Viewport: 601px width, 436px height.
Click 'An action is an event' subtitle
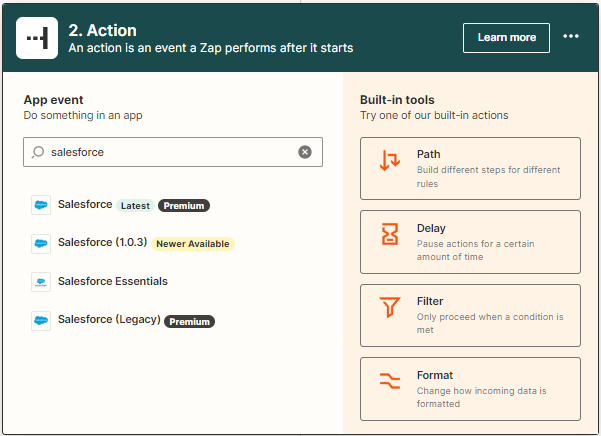click(211, 48)
